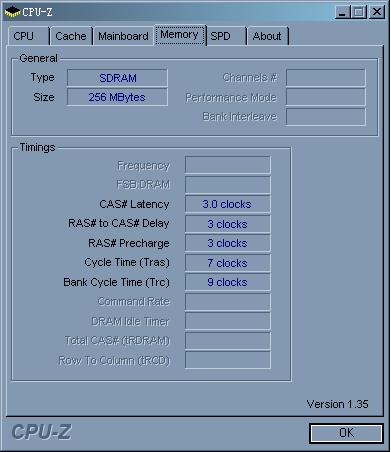Close the CPU-Z window
Image resolution: width=391 pixels, height=452 pixels.
click(x=377, y=12)
